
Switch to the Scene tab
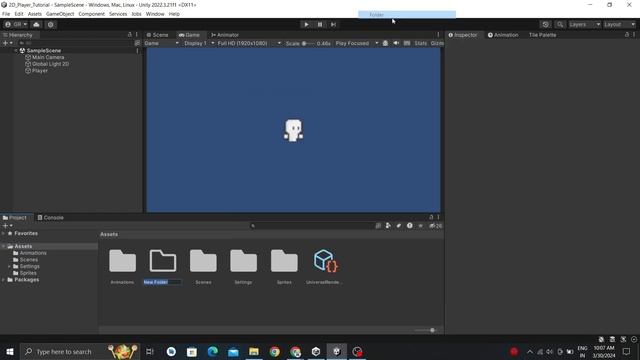pyautogui.click(x=158, y=35)
